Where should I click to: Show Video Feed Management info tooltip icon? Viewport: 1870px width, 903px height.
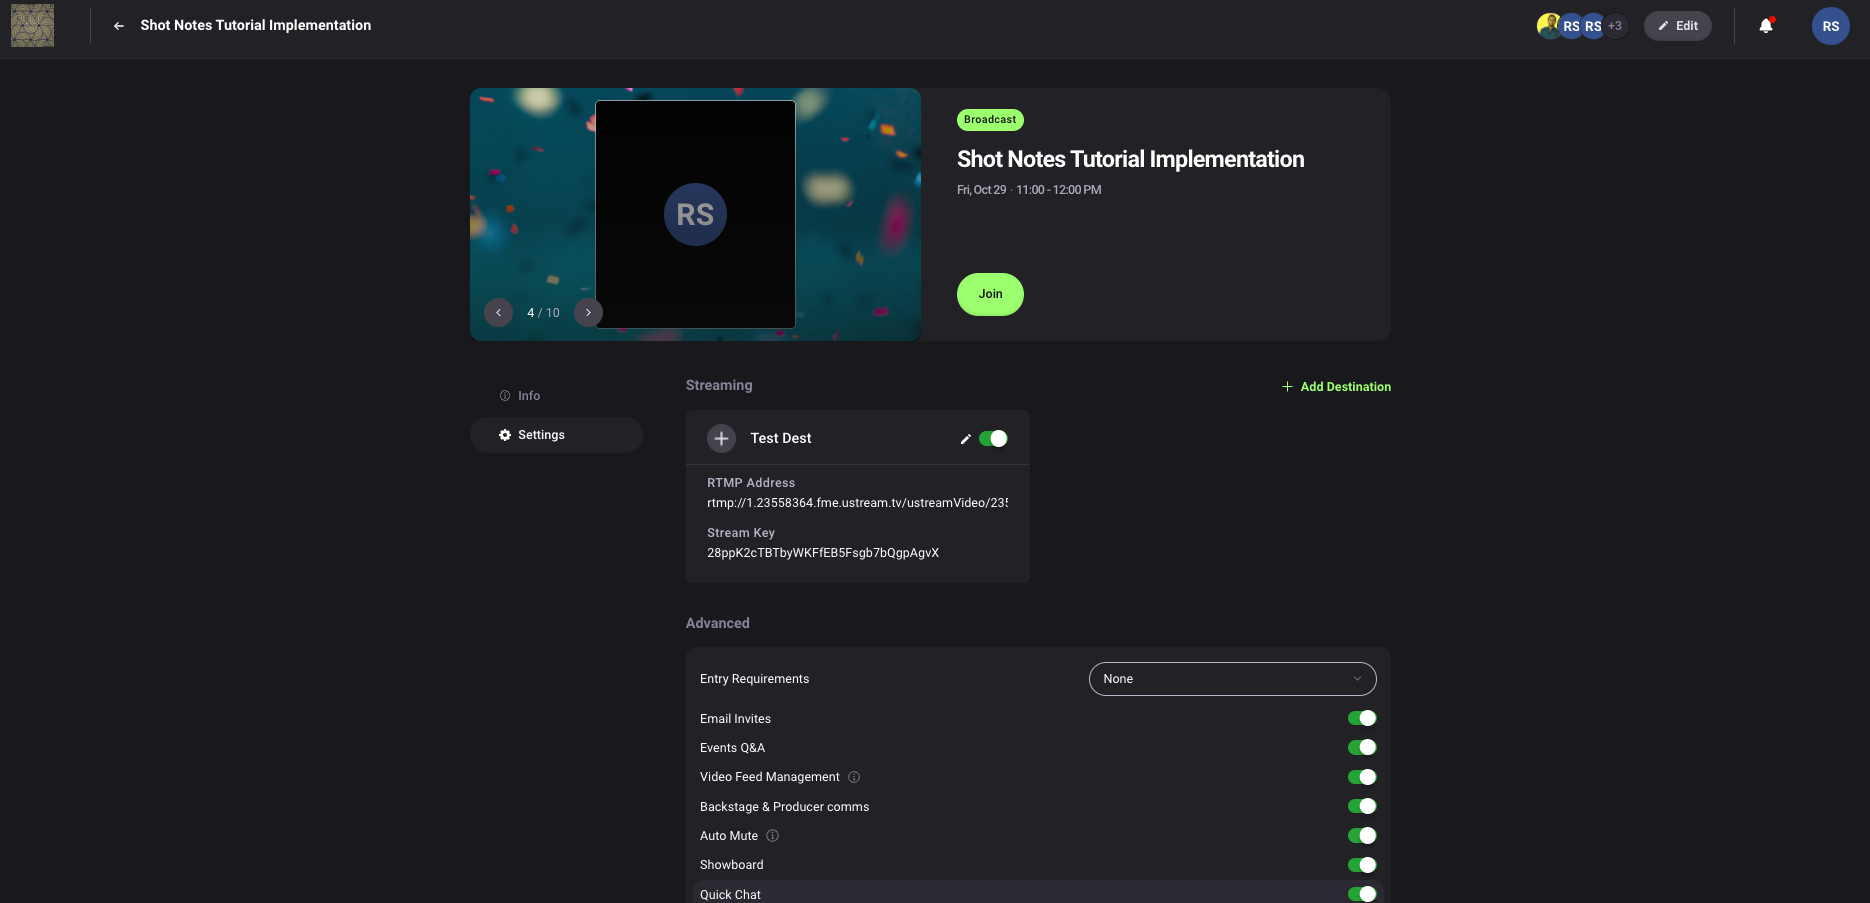pyautogui.click(x=854, y=777)
